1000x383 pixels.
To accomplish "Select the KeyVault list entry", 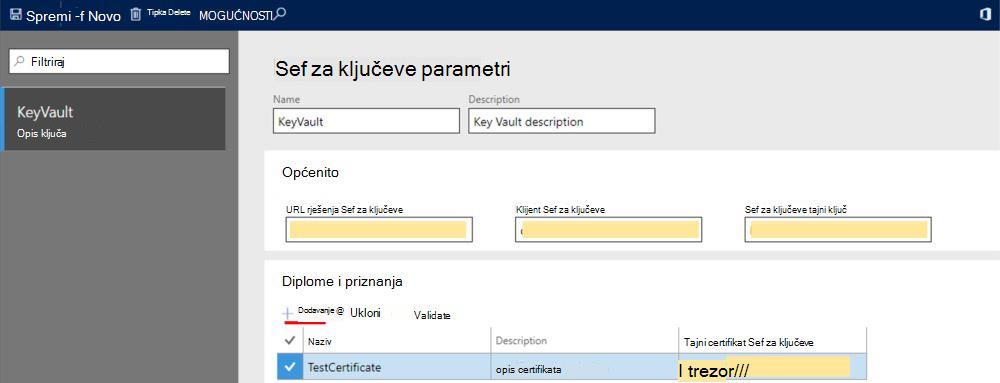I will pyautogui.click(x=114, y=119).
